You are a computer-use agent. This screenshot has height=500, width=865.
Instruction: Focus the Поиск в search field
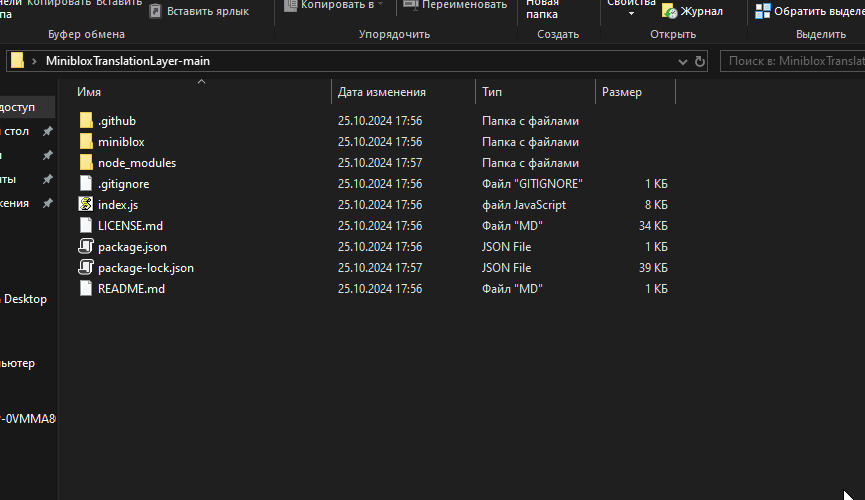793,61
